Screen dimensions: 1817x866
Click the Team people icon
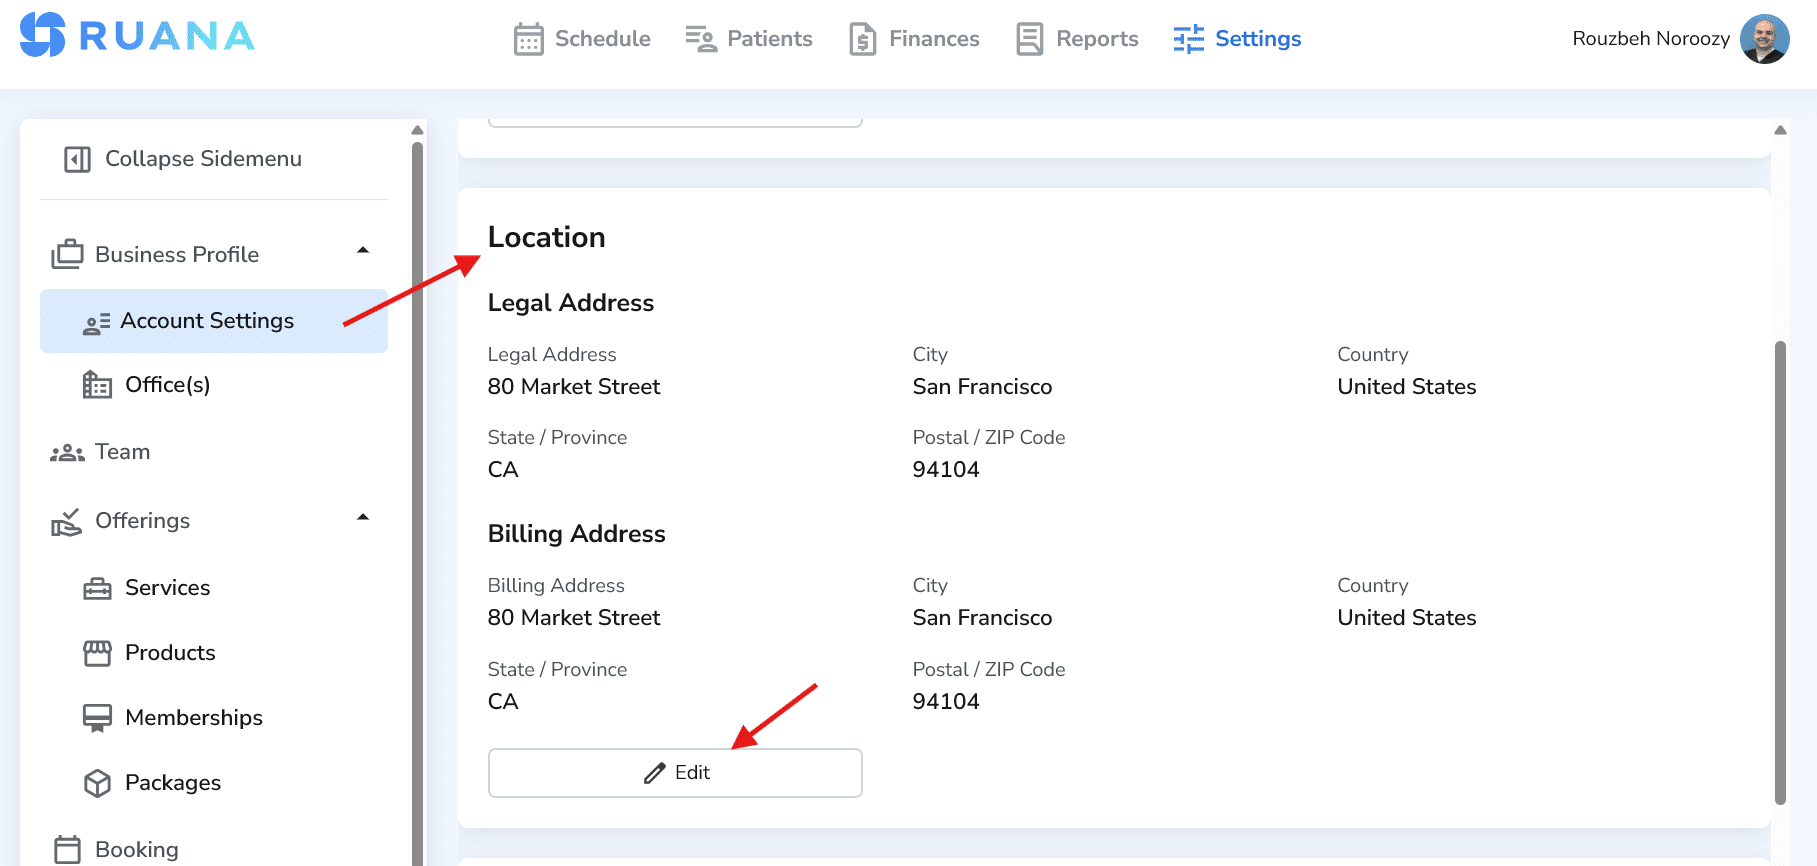coord(67,453)
